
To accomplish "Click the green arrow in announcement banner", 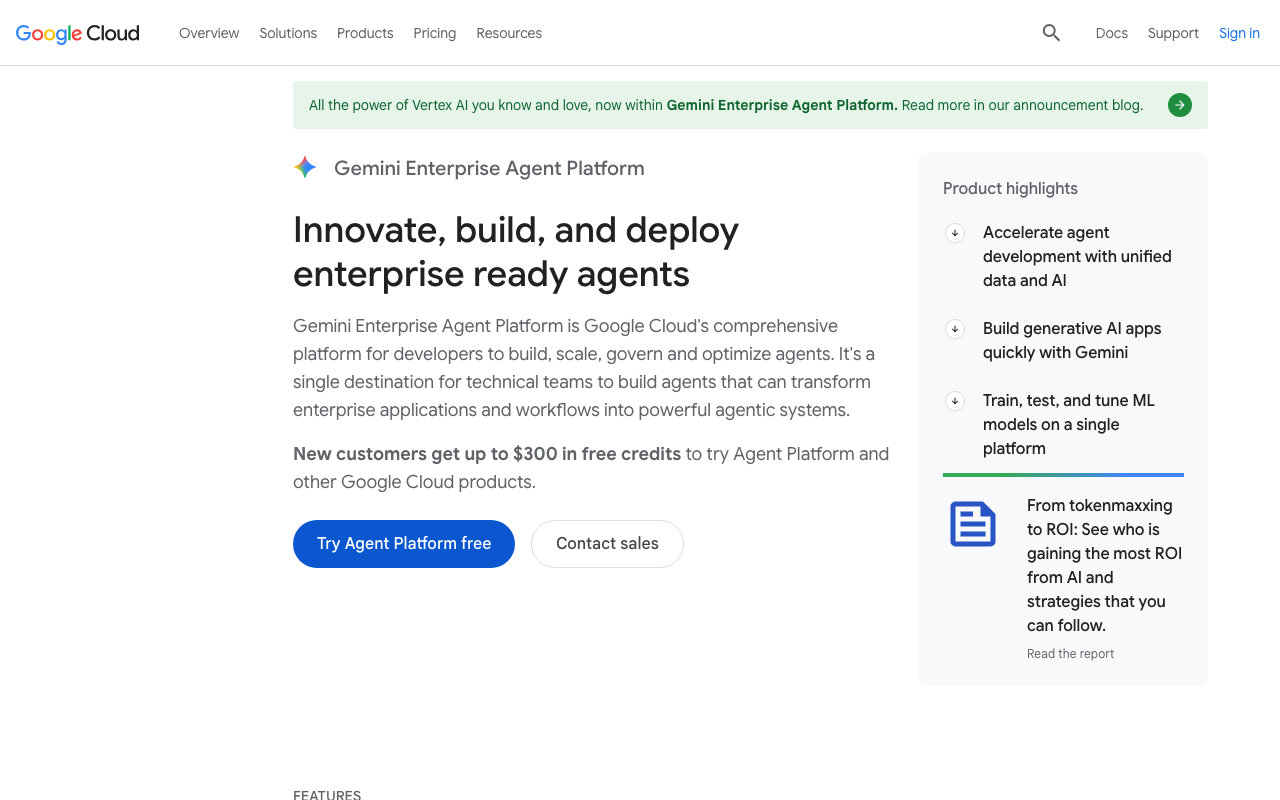I will coord(1180,105).
